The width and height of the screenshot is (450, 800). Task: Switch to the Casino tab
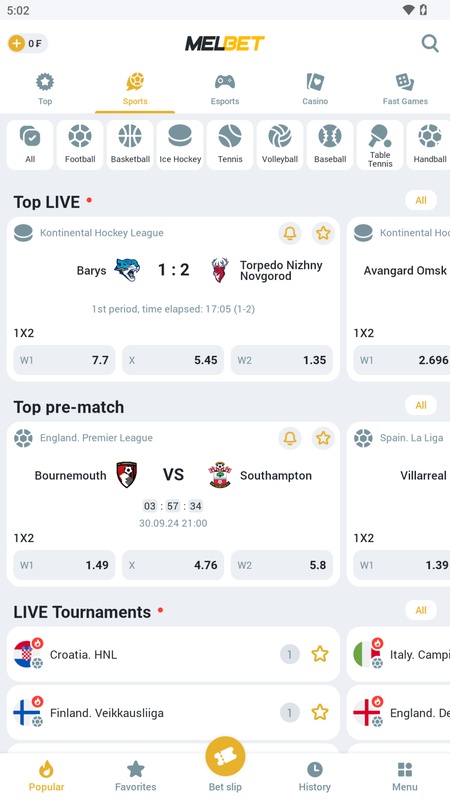coord(315,89)
